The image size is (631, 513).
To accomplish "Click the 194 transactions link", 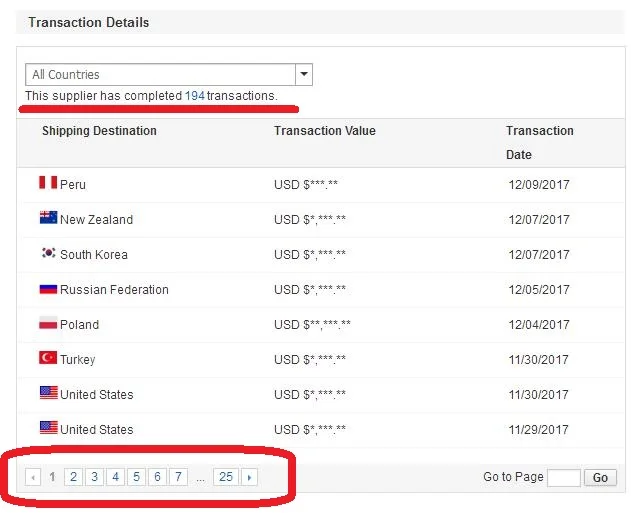I will pos(194,96).
